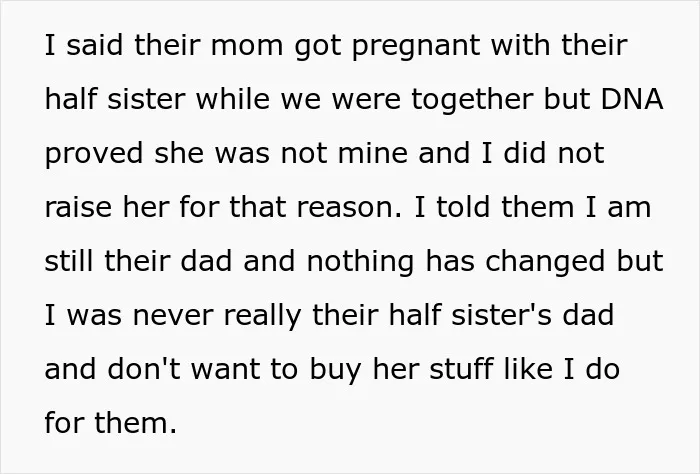Select the word "still" starting the fifth line
The image size is (700, 474).
point(70,261)
